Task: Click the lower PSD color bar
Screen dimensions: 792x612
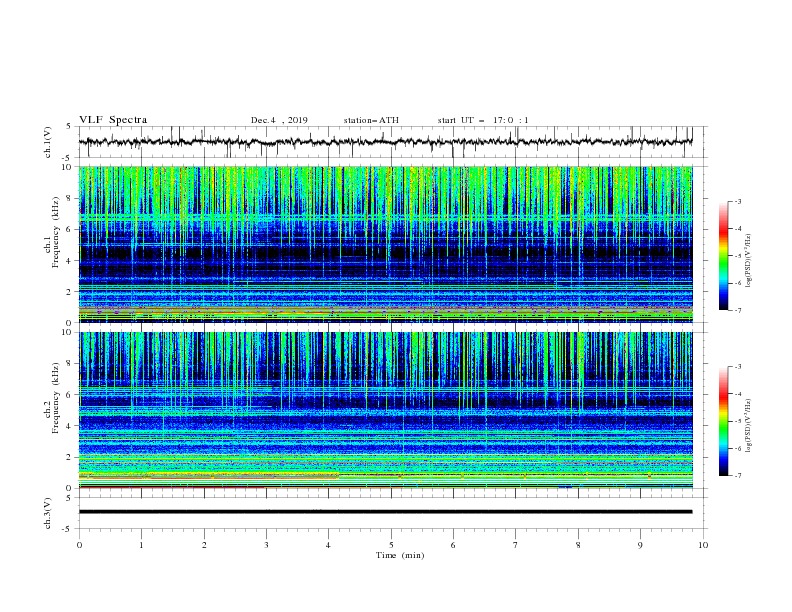Action: (723, 421)
